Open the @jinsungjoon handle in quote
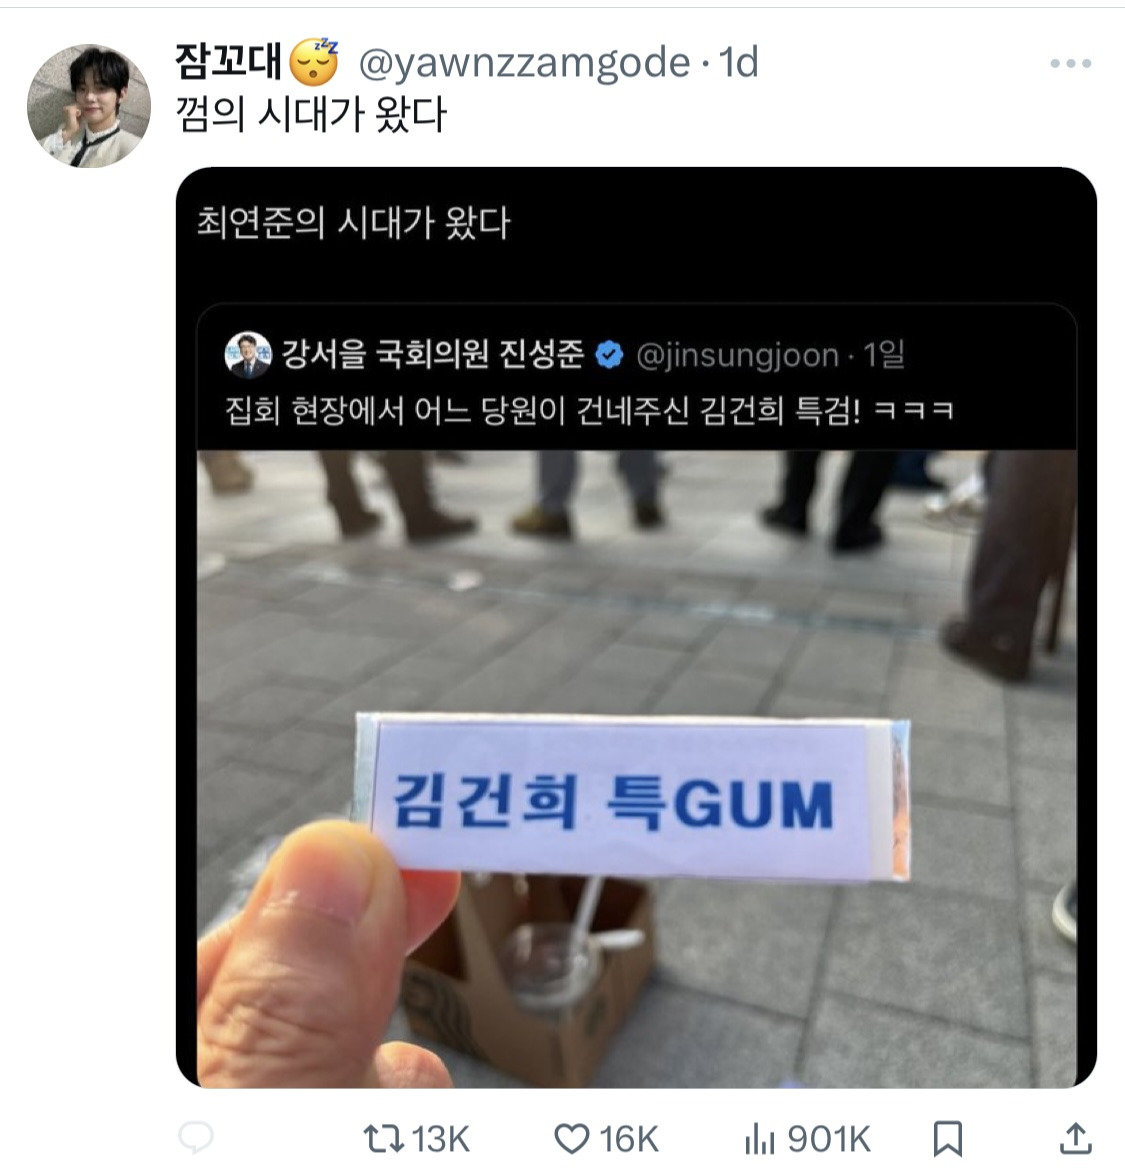This screenshot has width=1125, height=1168. click(x=738, y=355)
